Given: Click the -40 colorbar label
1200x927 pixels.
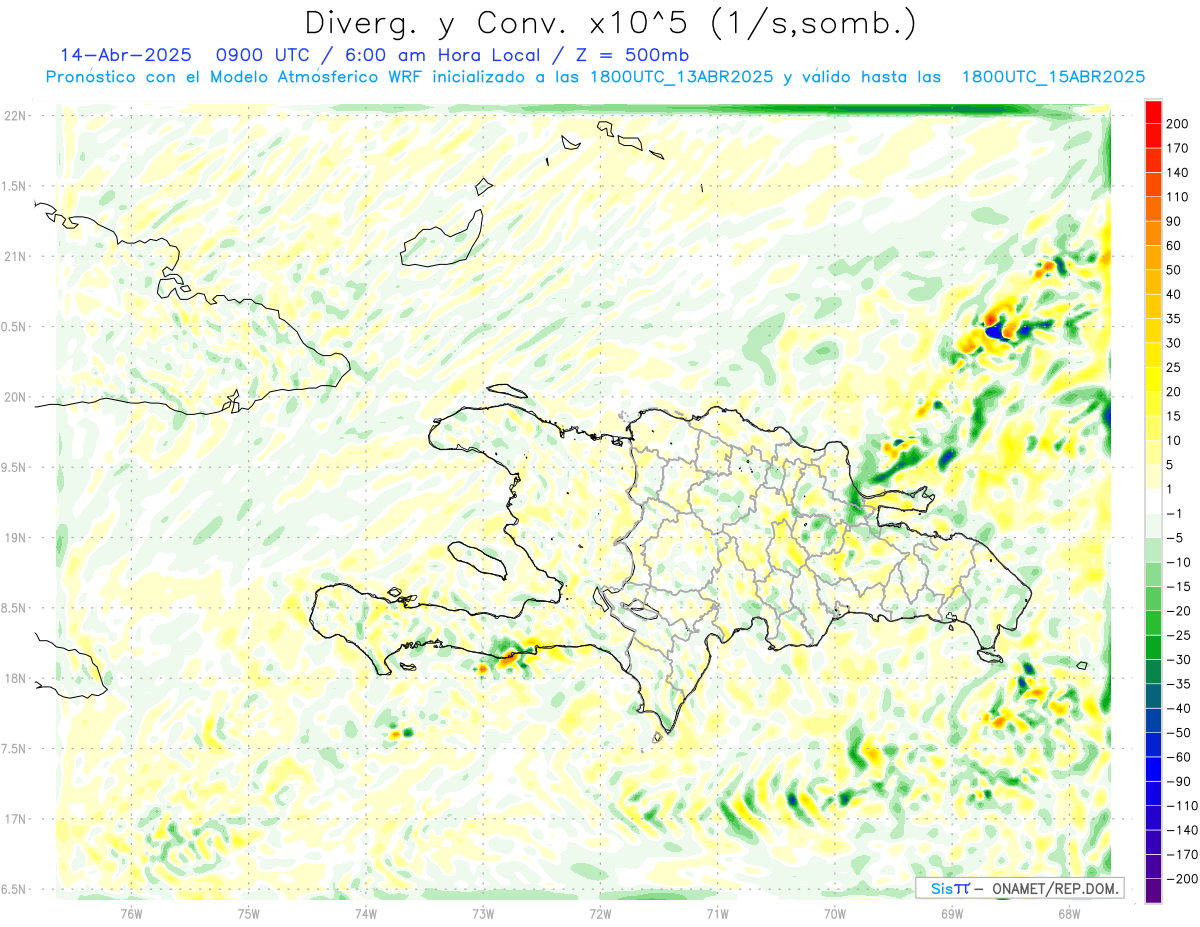Looking at the screenshot, I should [1176, 709].
